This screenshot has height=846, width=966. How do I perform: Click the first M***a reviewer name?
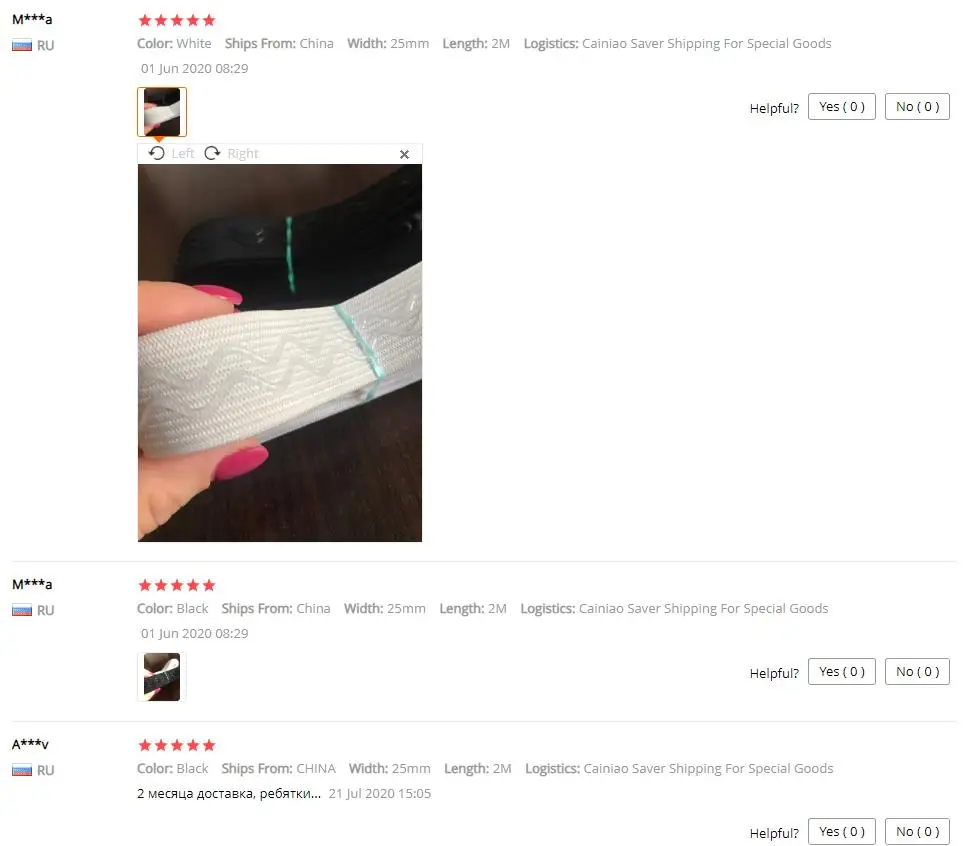coord(32,19)
